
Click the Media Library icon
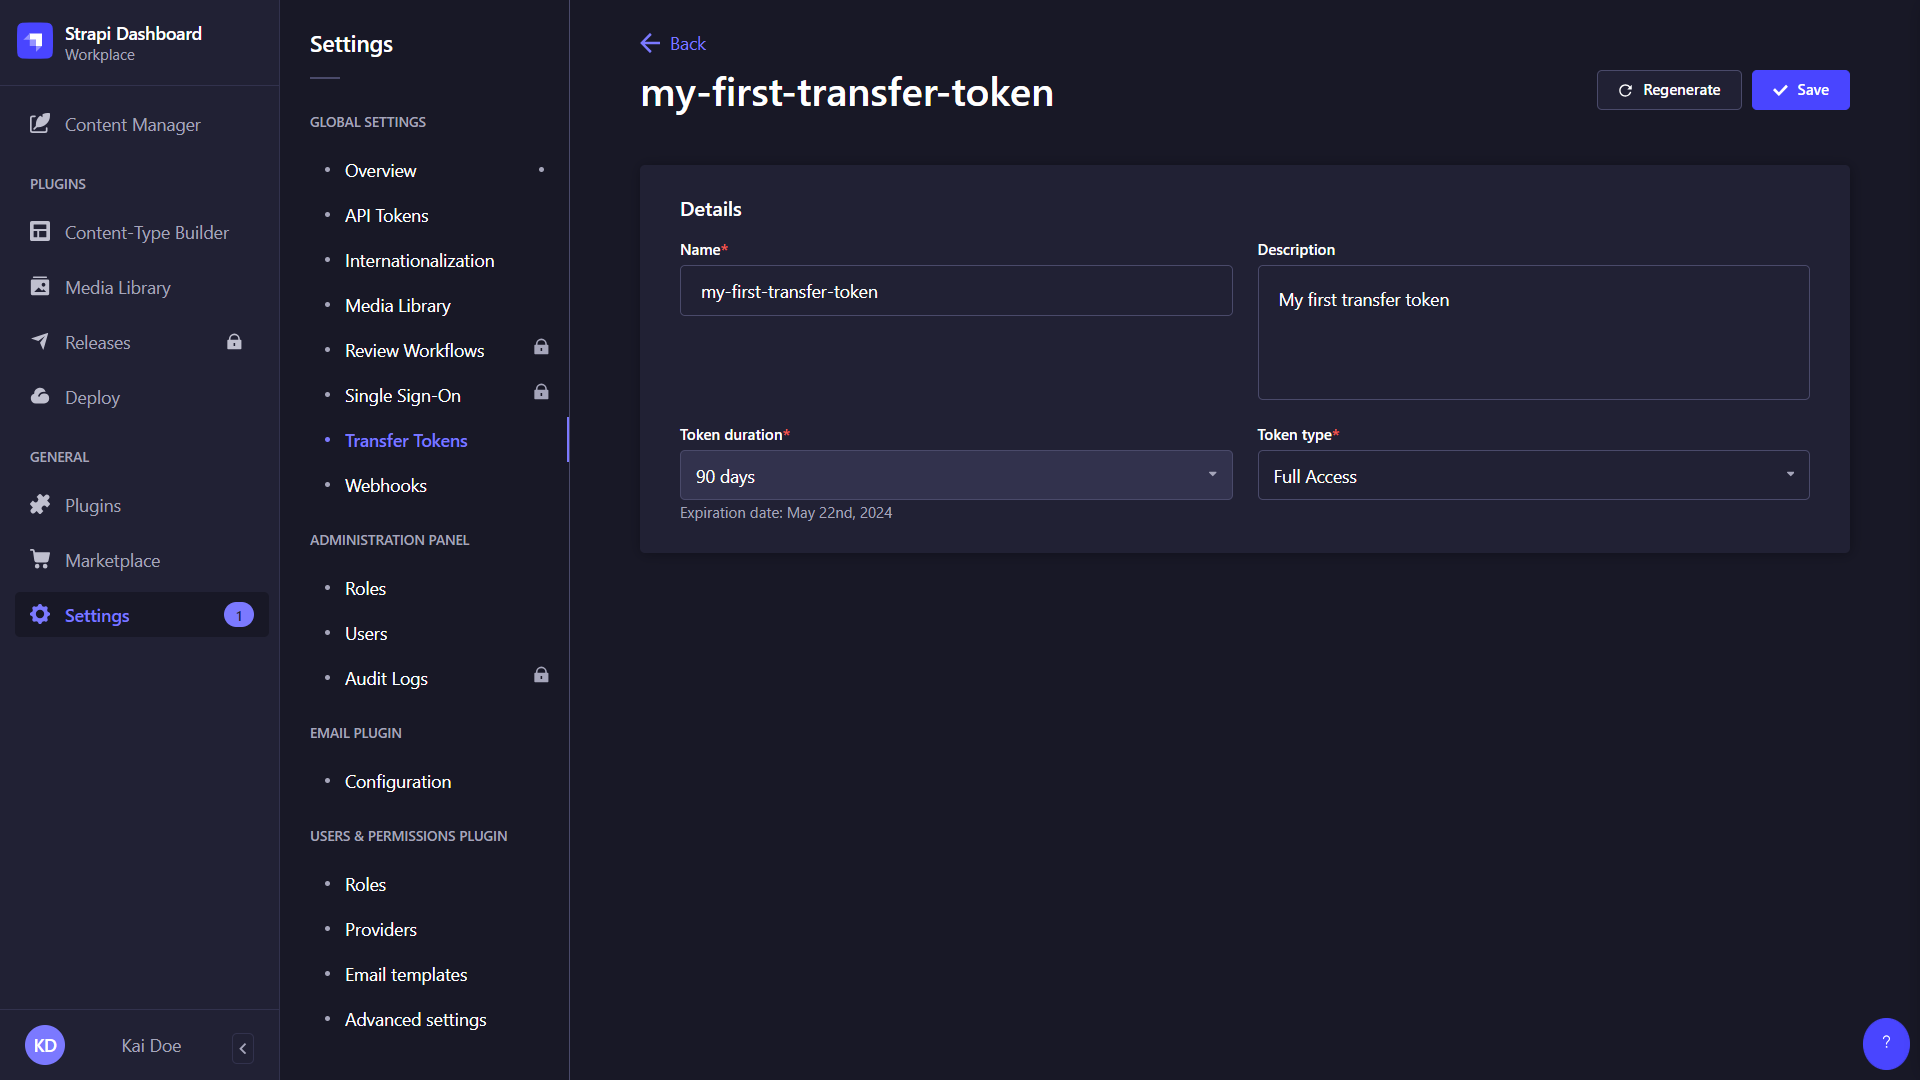(41, 286)
